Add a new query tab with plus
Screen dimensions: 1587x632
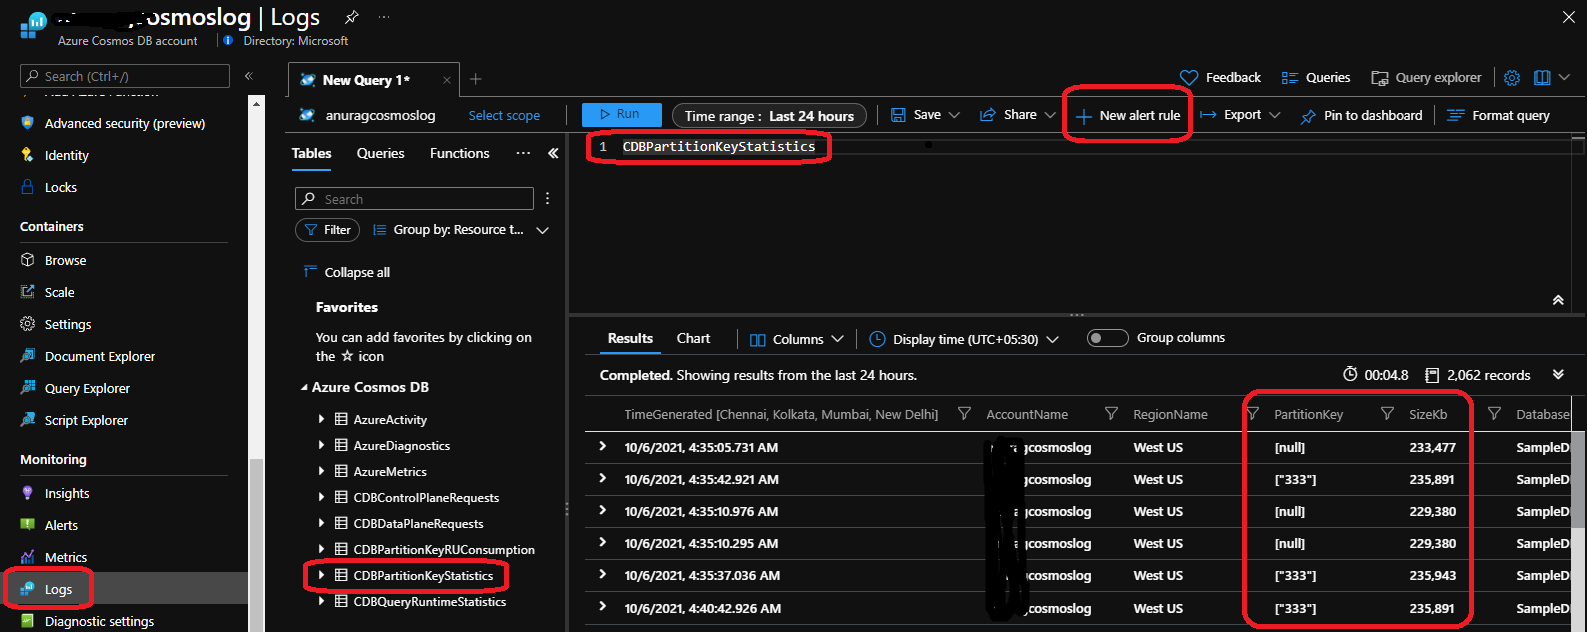(x=476, y=79)
